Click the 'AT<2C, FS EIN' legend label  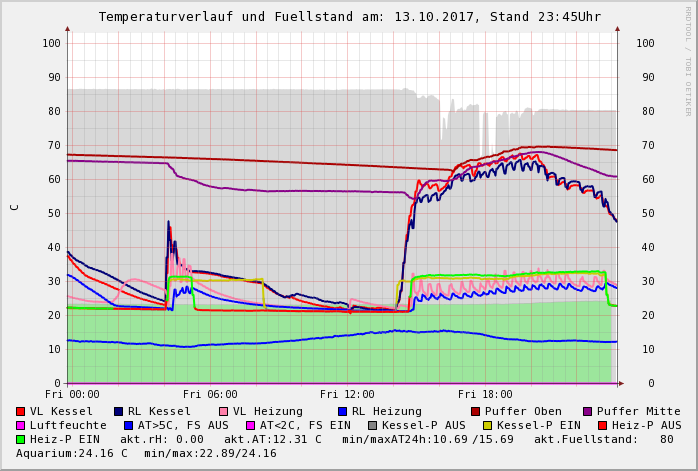coord(305,426)
